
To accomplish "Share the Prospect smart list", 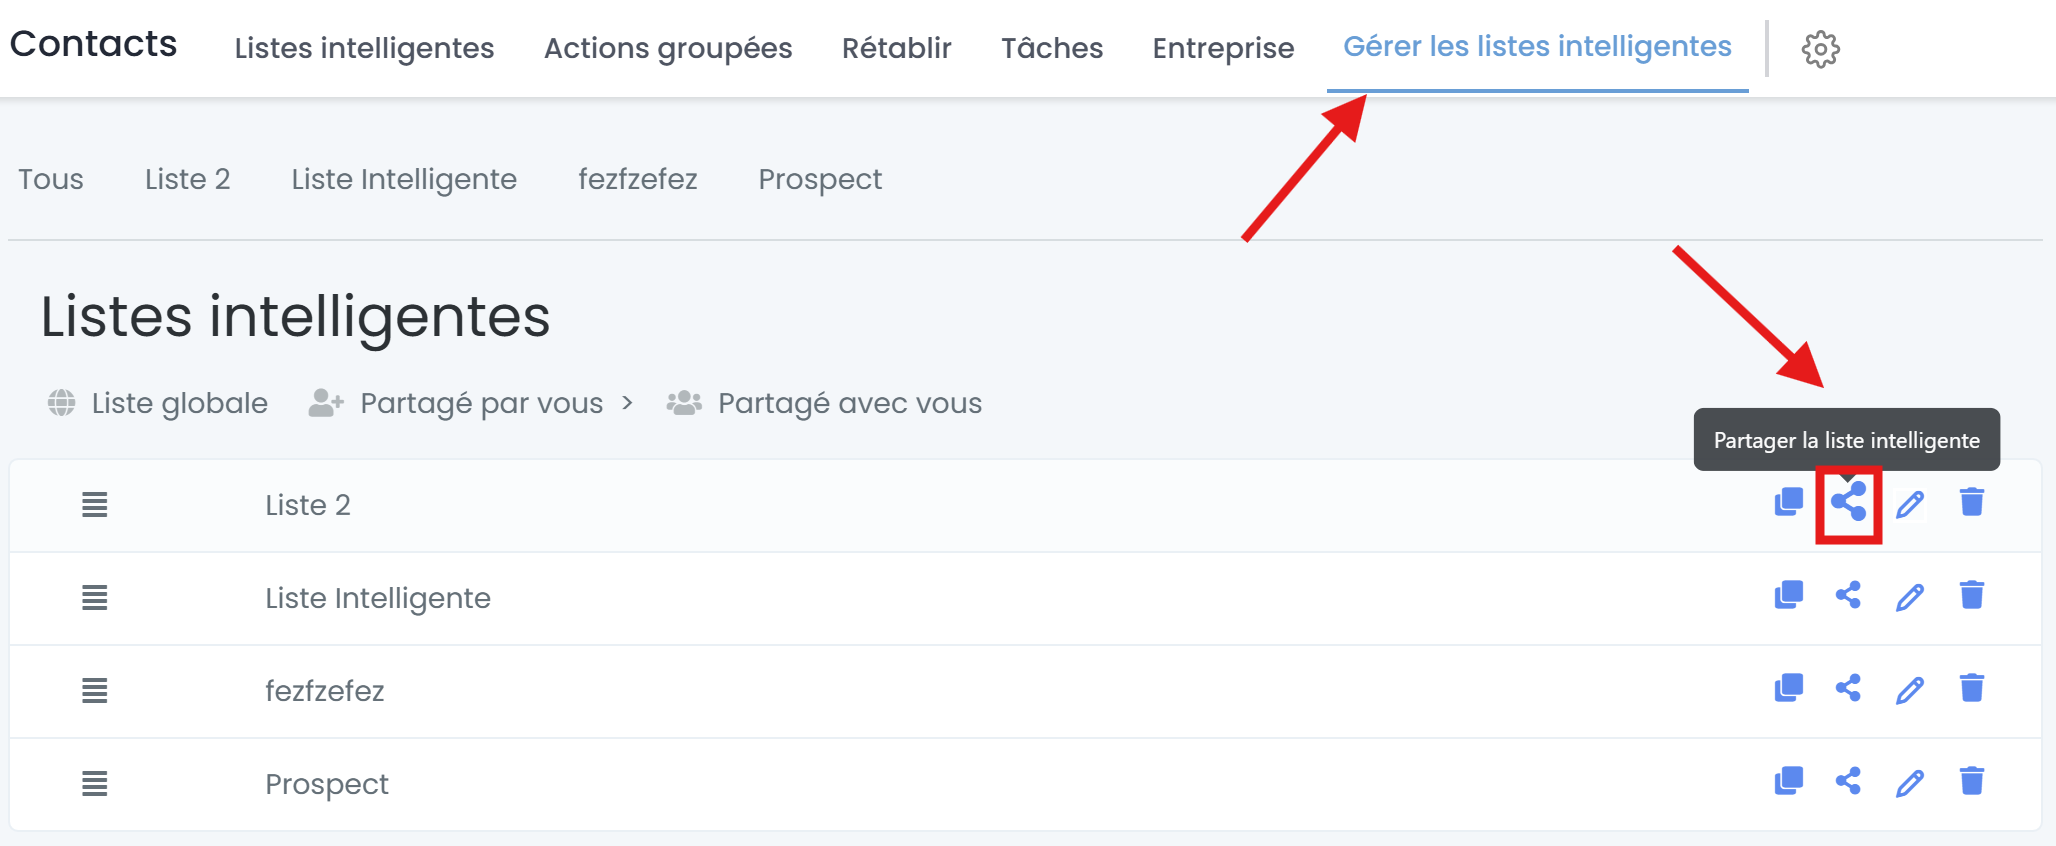I will tap(1848, 781).
